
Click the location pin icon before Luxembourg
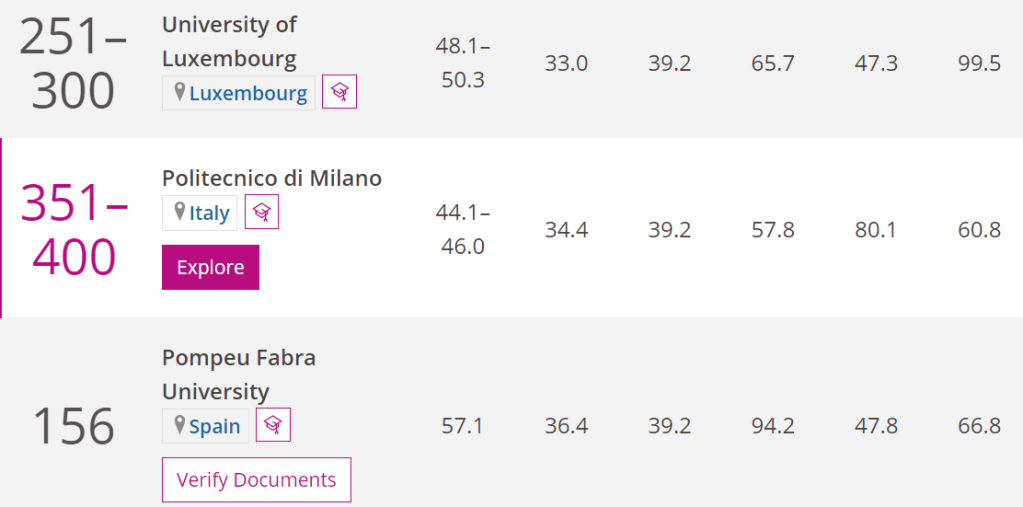pos(180,93)
